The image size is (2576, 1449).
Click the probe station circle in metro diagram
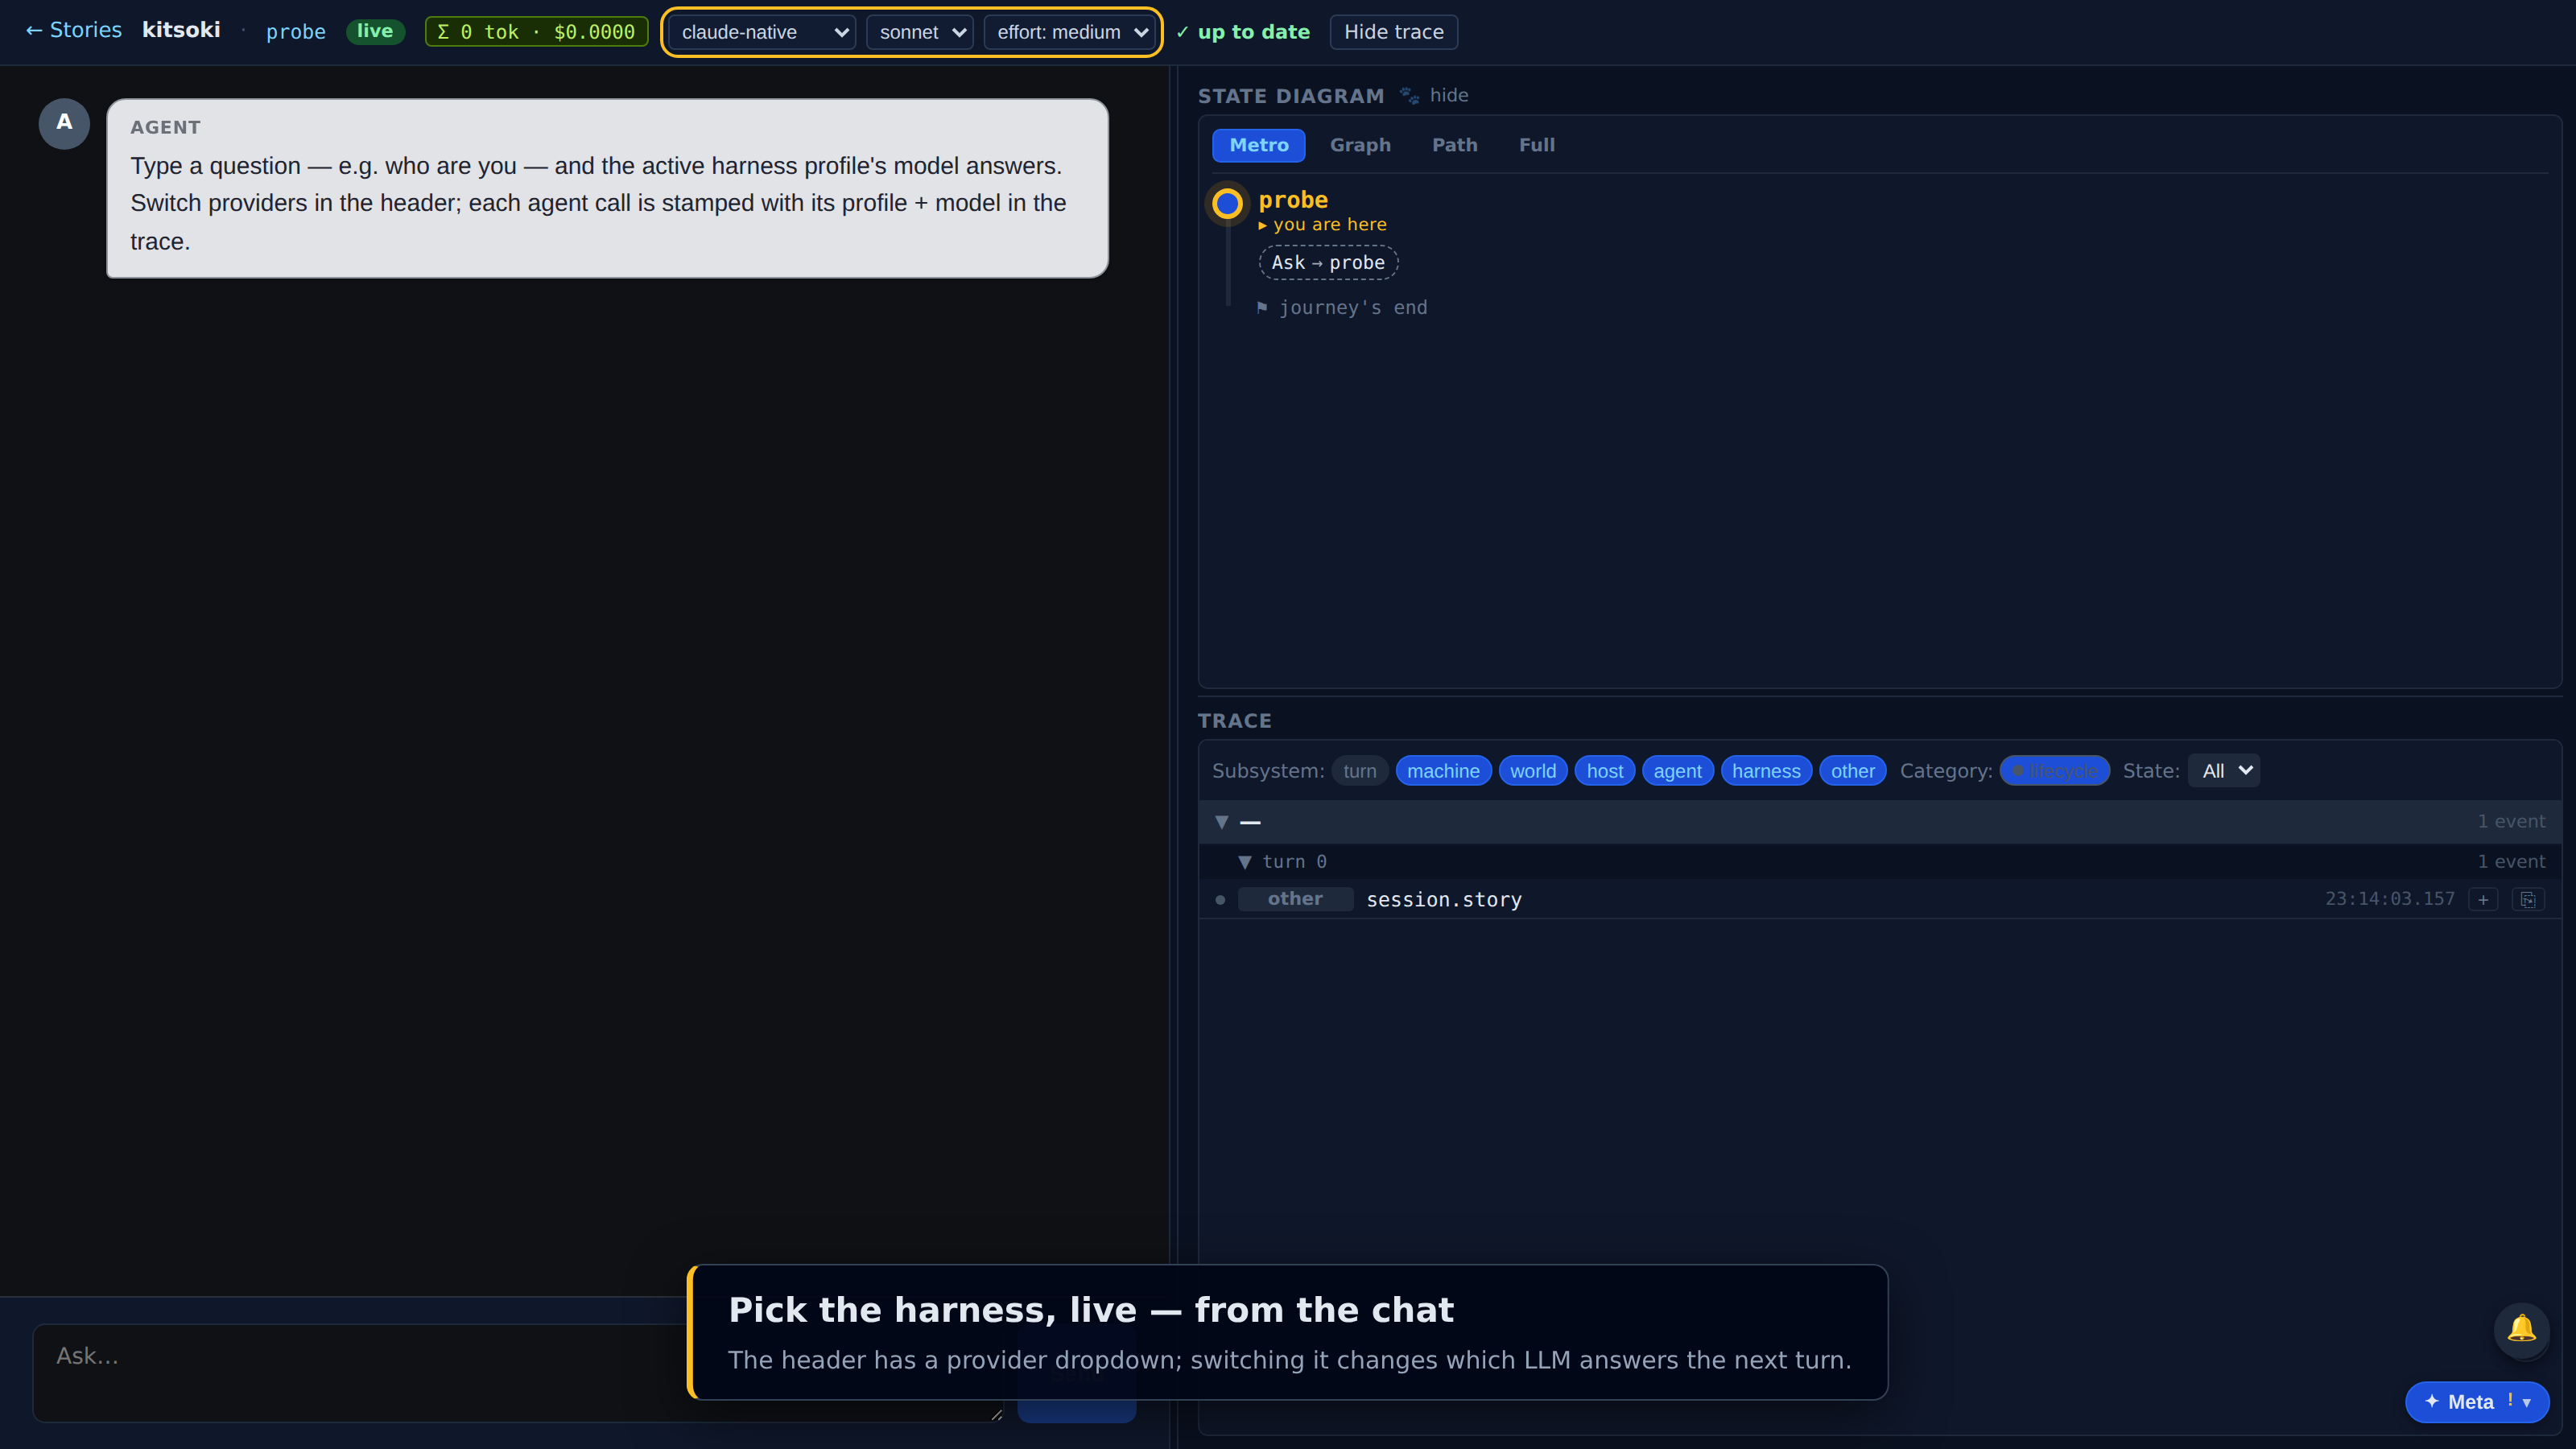pos(1227,204)
